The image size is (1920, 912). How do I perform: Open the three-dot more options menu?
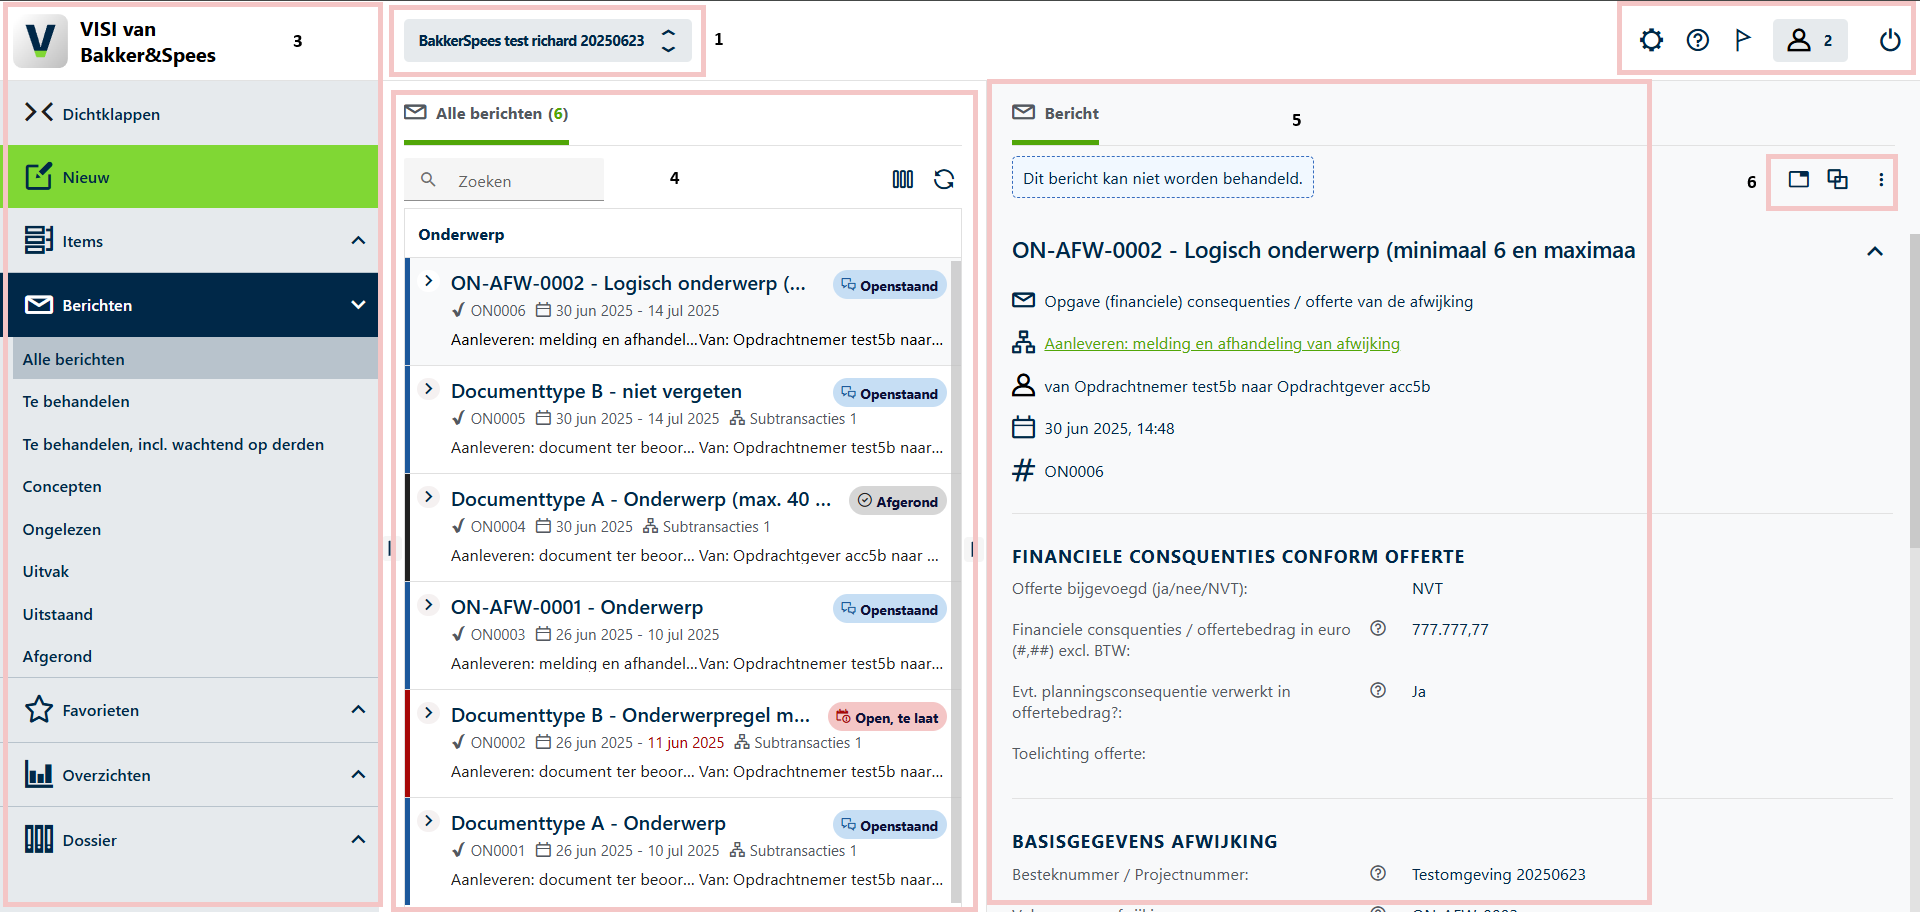pyautogui.click(x=1881, y=180)
